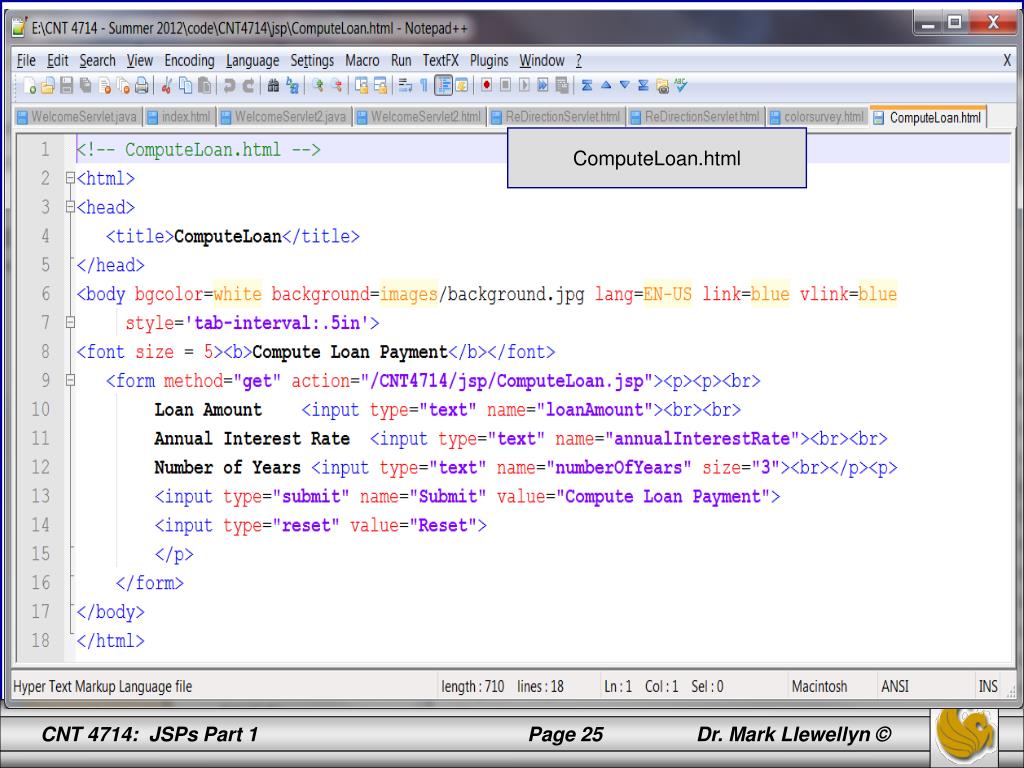Screen dimensions: 1024x768
Task: Click the stop macro recording icon
Action: click(505, 86)
